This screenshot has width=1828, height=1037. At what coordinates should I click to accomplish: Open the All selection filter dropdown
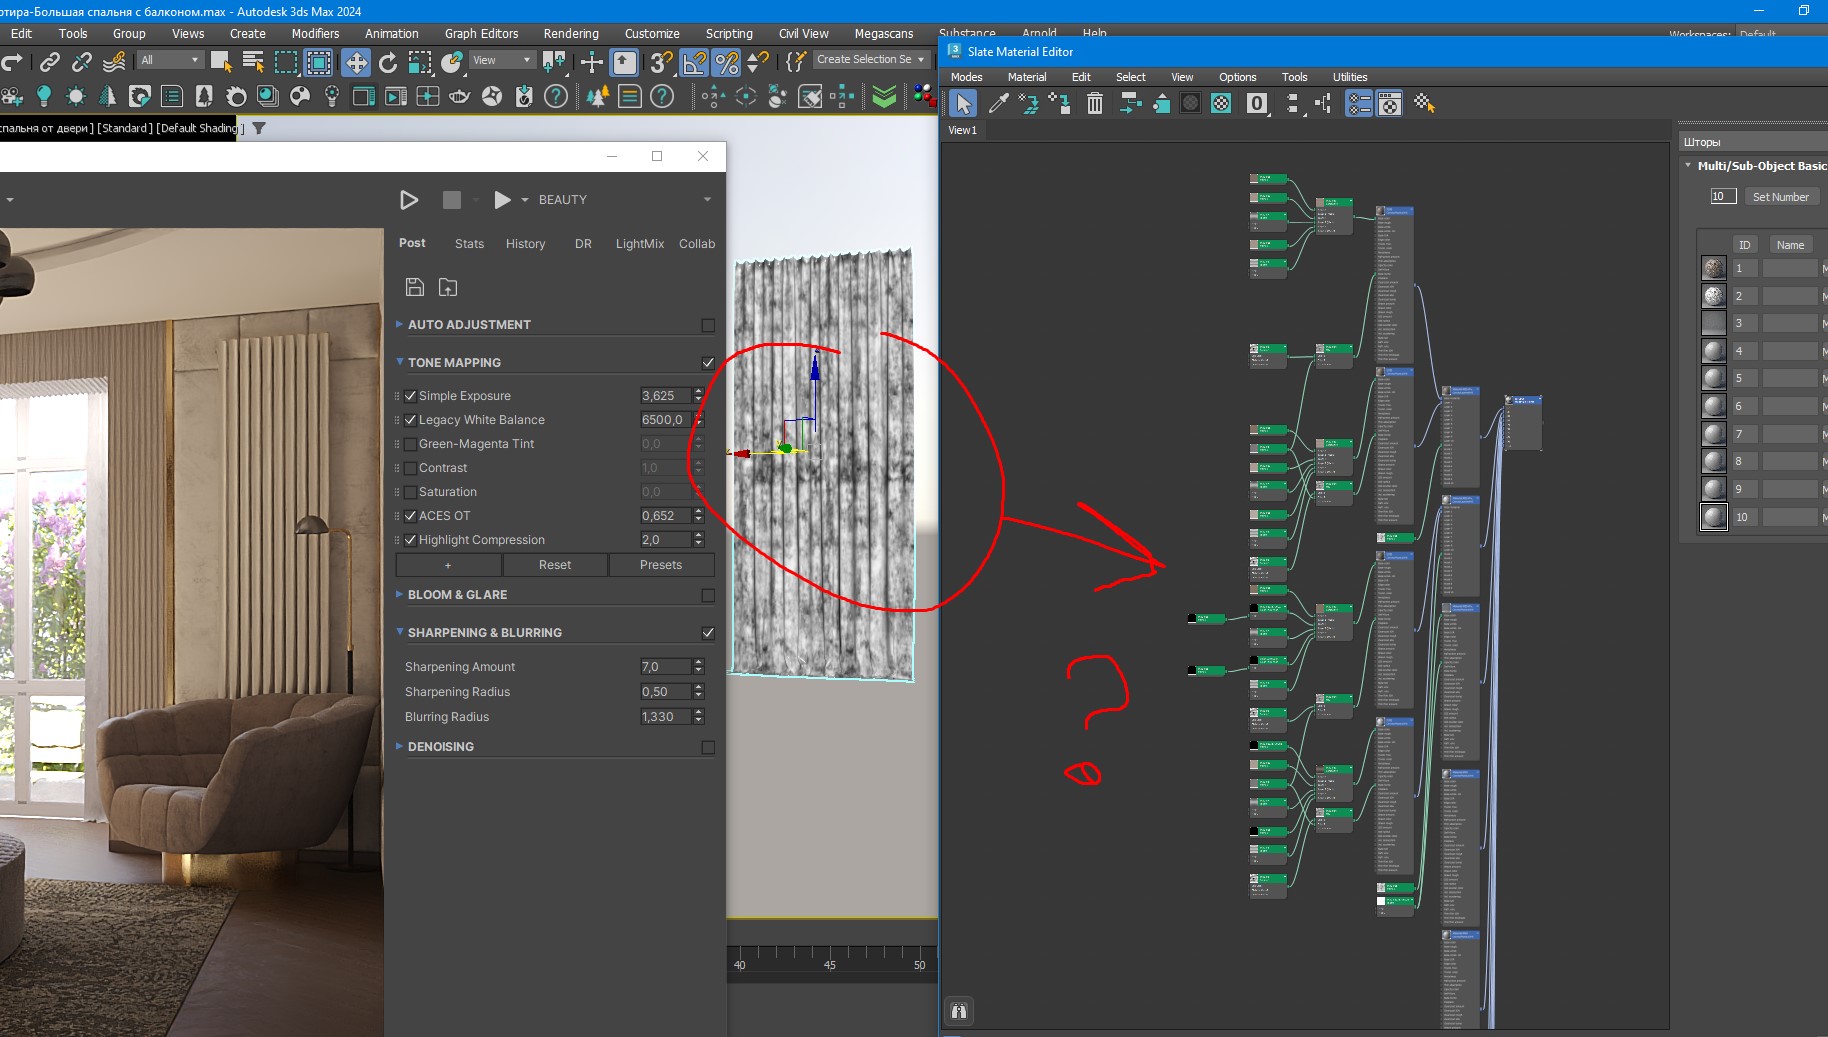pos(170,60)
